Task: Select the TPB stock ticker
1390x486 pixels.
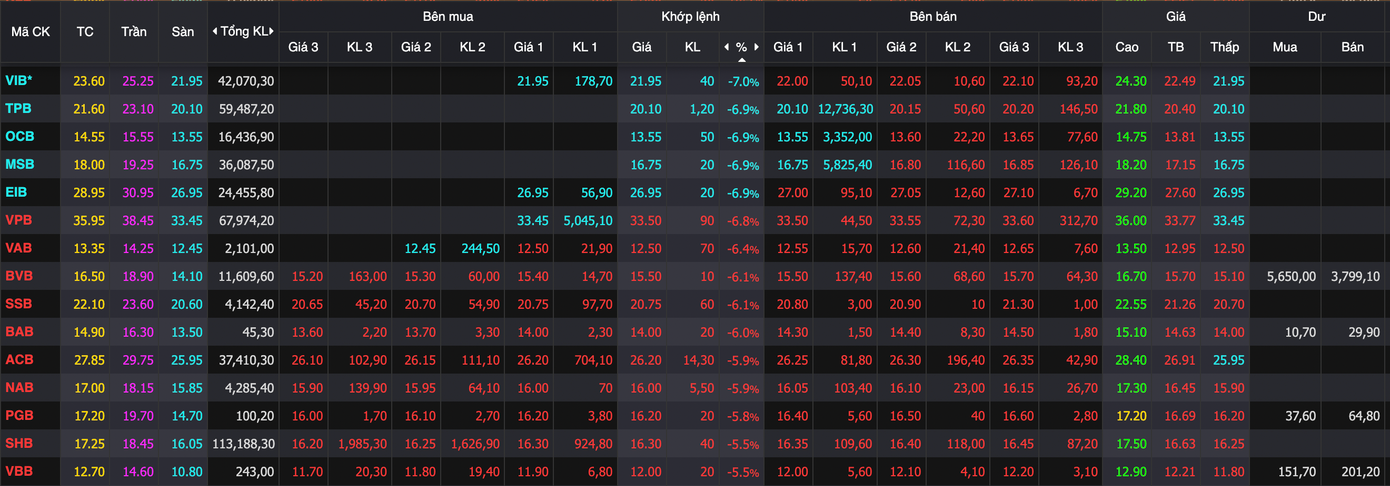Action: (x=19, y=109)
